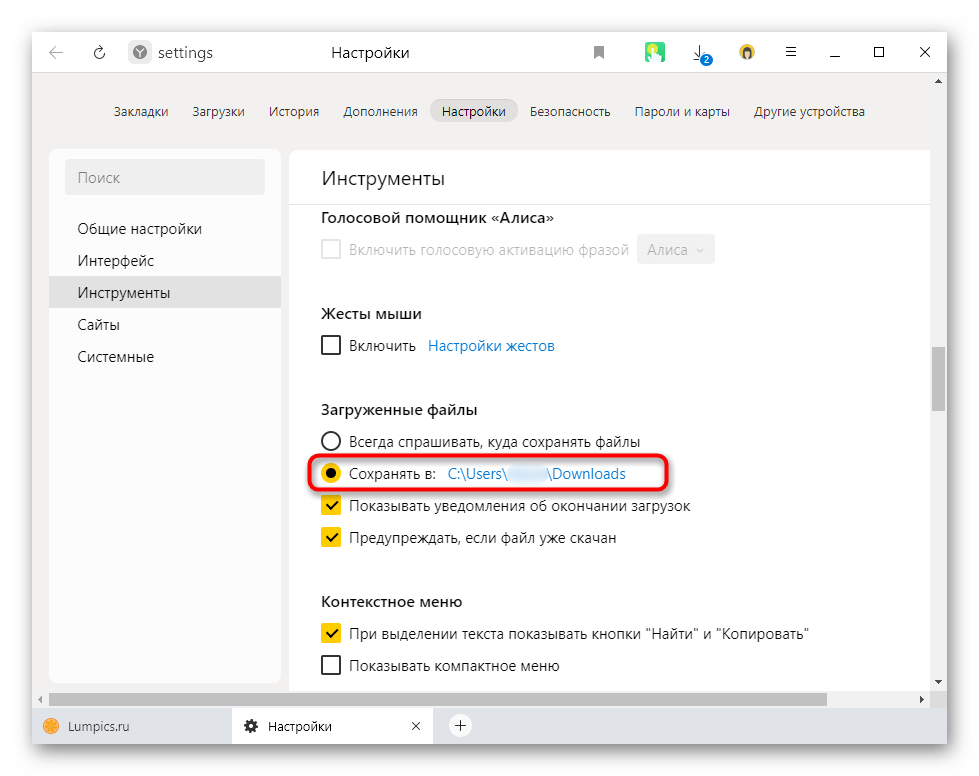Toggle Предупреждать, если файл уже скачан
Viewport: 979px width, 776px height.
click(331, 538)
